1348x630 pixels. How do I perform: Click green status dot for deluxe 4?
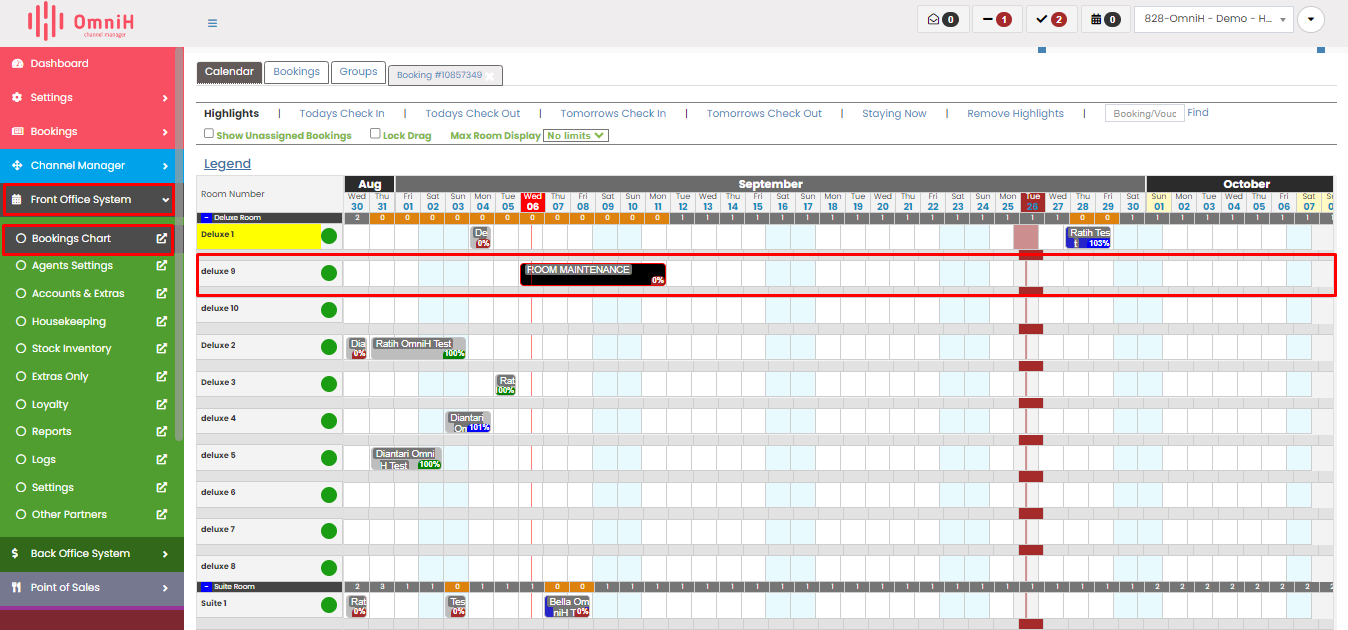tap(329, 421)
